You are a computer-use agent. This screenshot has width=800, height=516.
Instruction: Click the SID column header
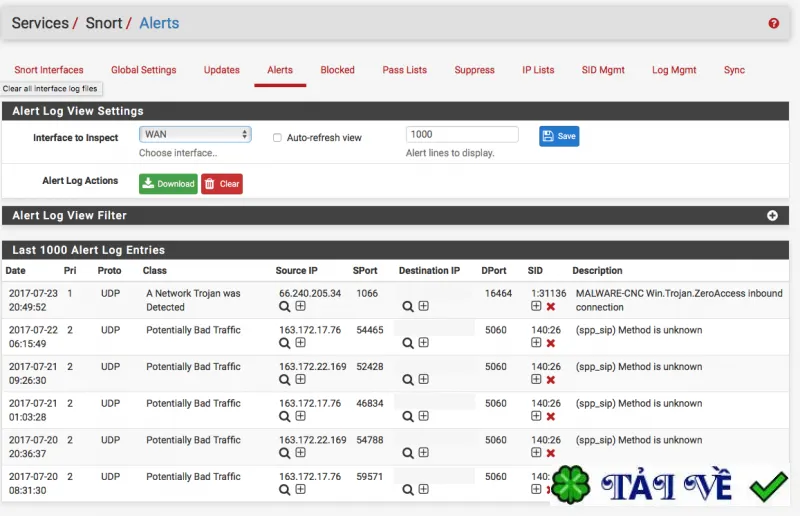coord(535,271)
